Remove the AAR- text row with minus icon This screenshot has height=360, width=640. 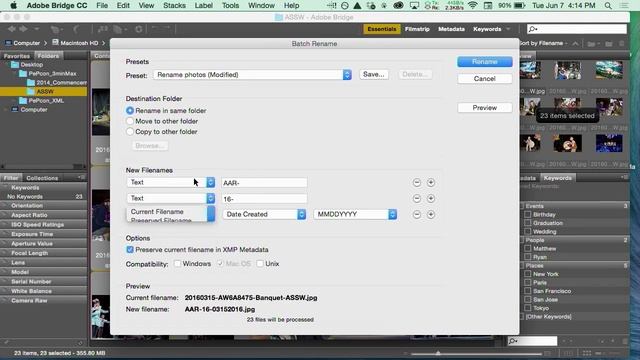pos(417,182)
